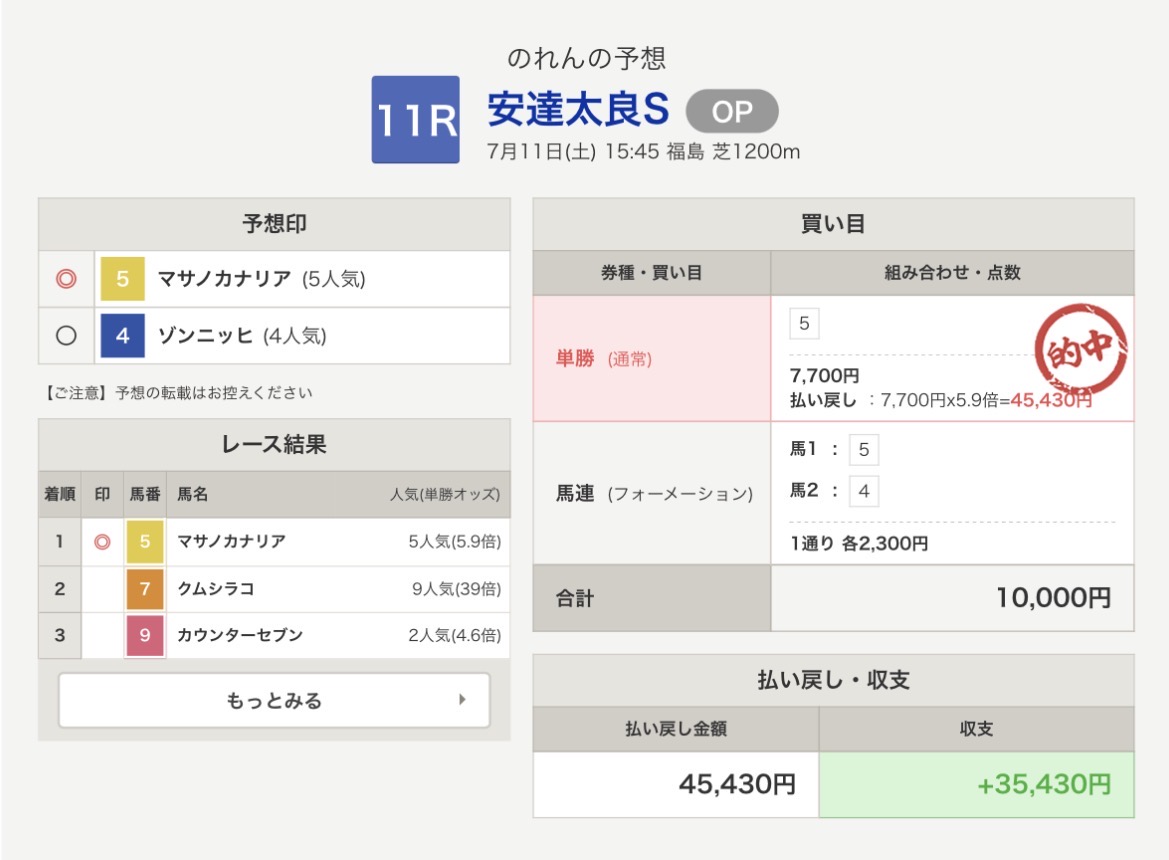The width and height of the screenshot is (1169, 860).
Task: Click odds 5人気(5.9倍)
Action: [455, 541]
